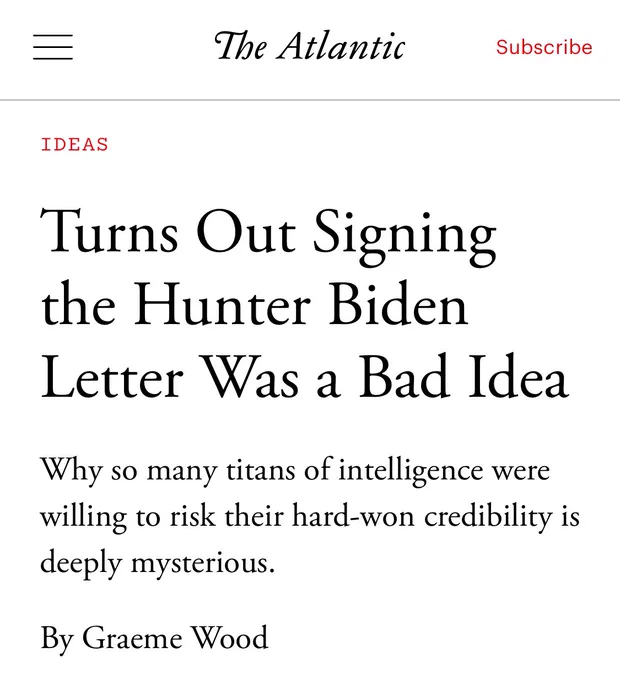Visit author Graeme Wood's page

pos(175,637)
